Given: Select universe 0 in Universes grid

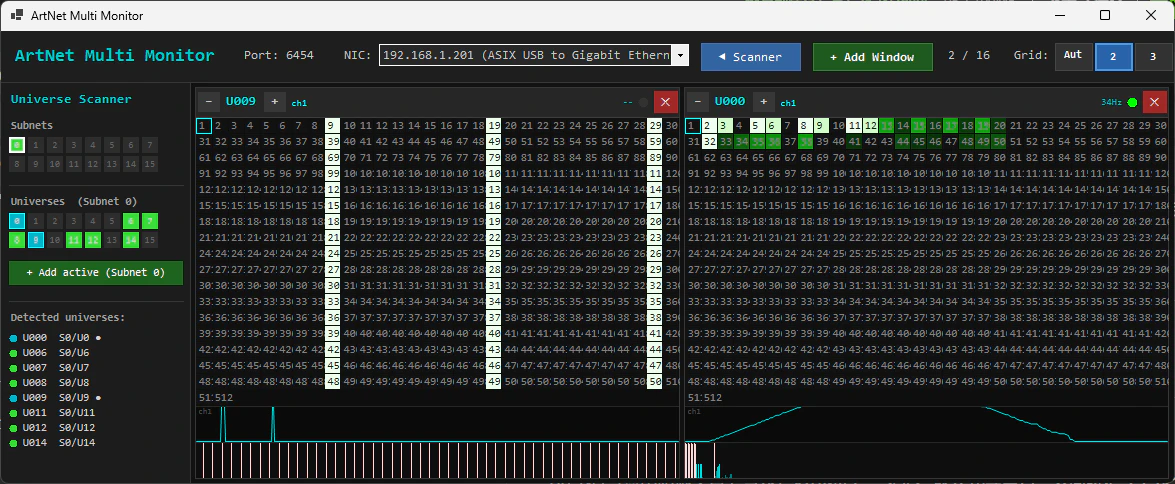Looking at the screenshot, I should click(x=17, y=220).
